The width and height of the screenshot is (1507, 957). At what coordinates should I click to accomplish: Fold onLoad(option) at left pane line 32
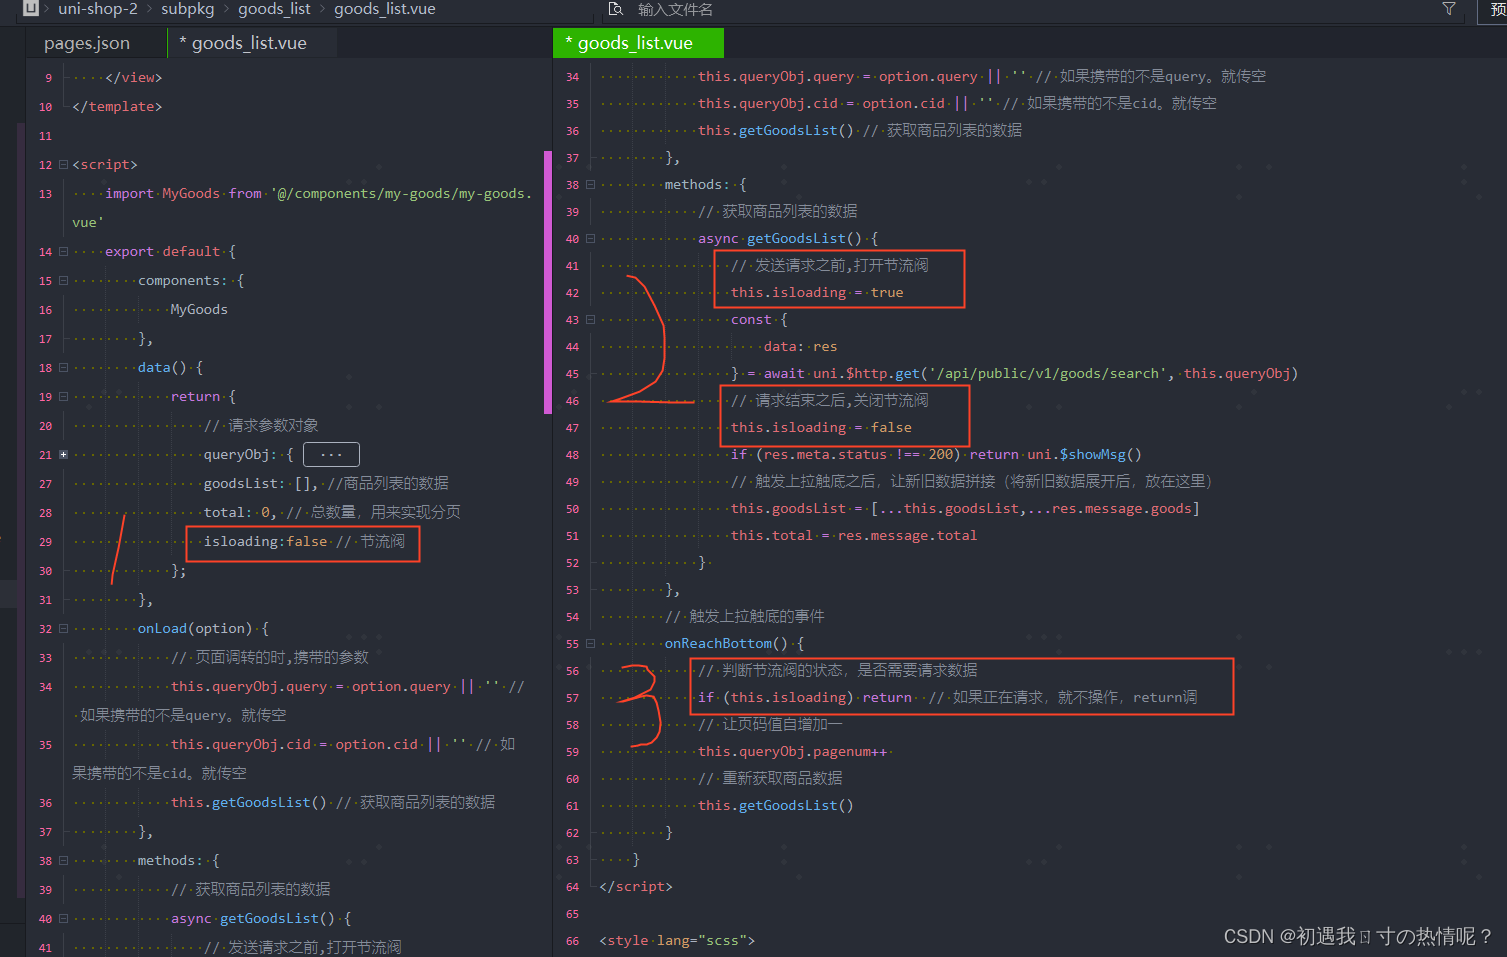63,628
